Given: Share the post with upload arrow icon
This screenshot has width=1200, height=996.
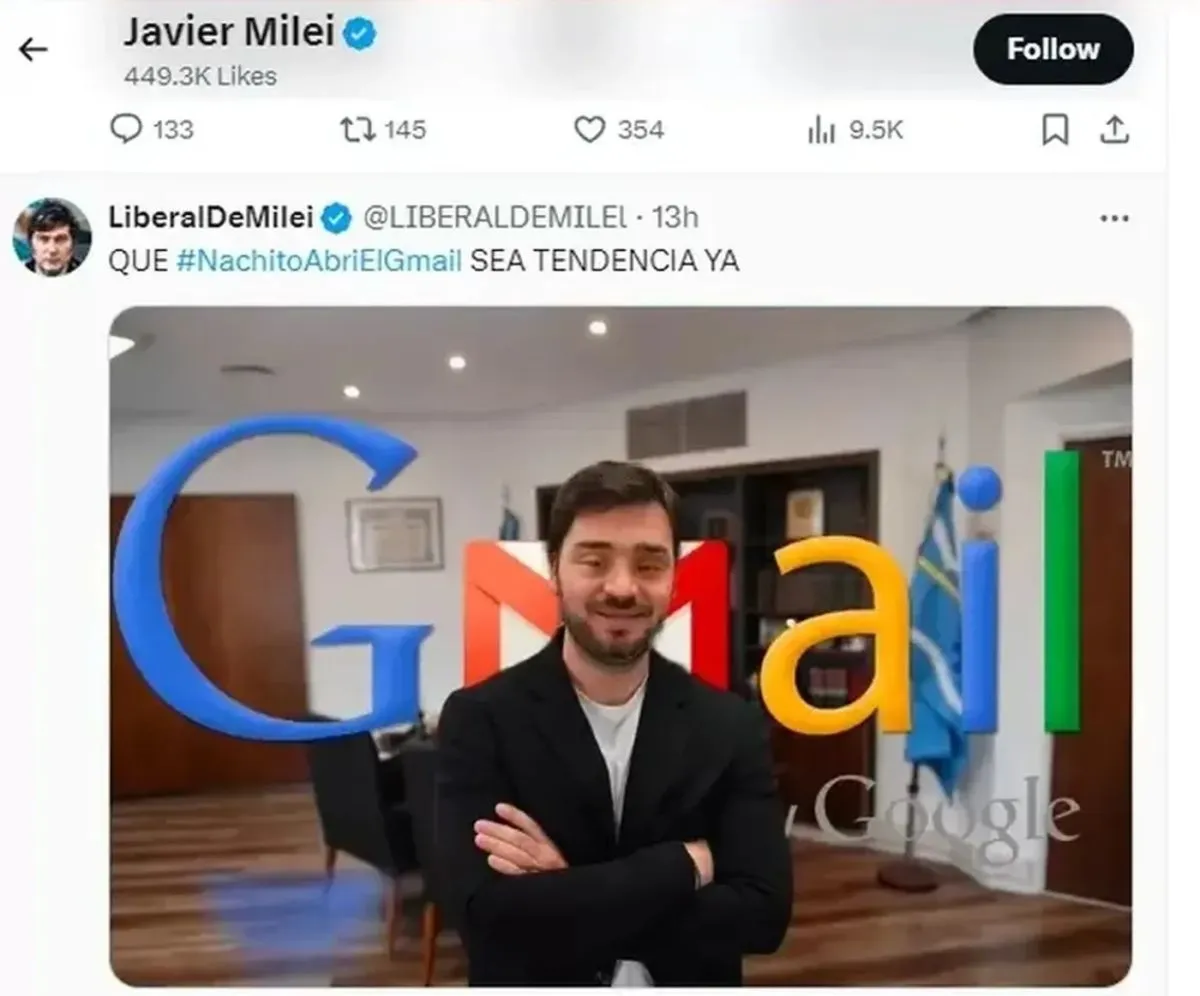Looking at the screenshot, I should click(1115, 130).
